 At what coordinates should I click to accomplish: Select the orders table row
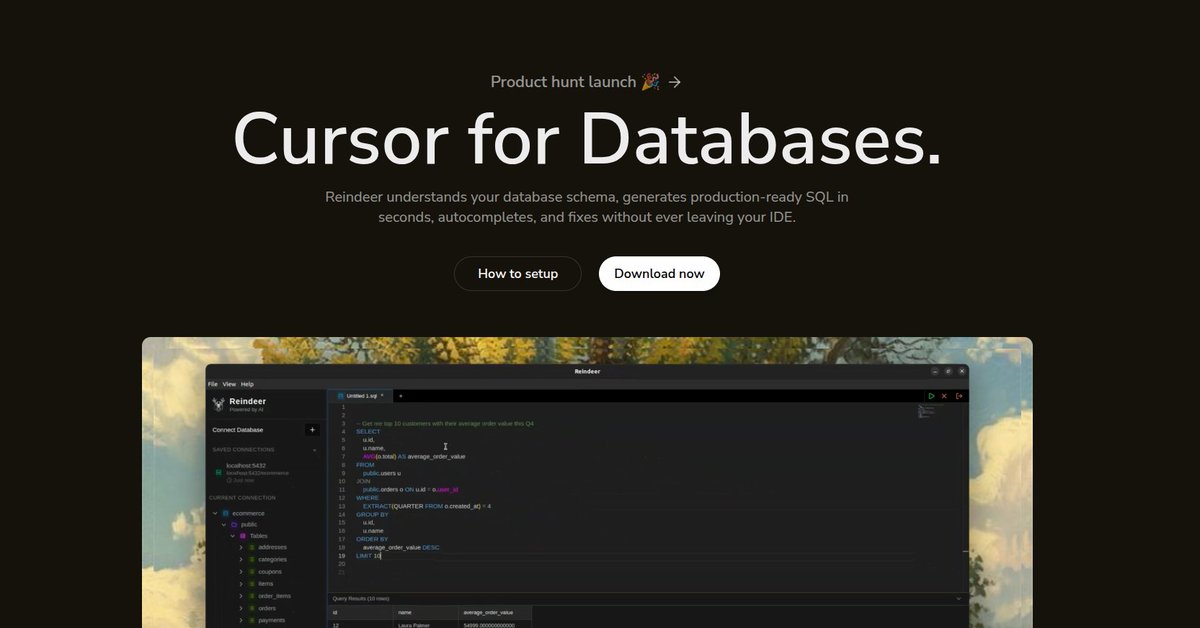click(268, 608)
